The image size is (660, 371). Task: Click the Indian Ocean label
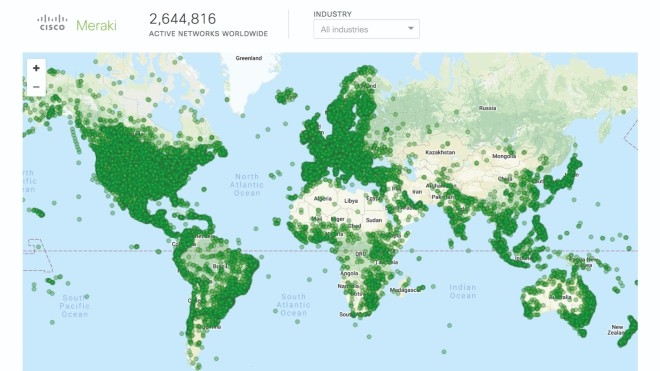pos(463,291)
